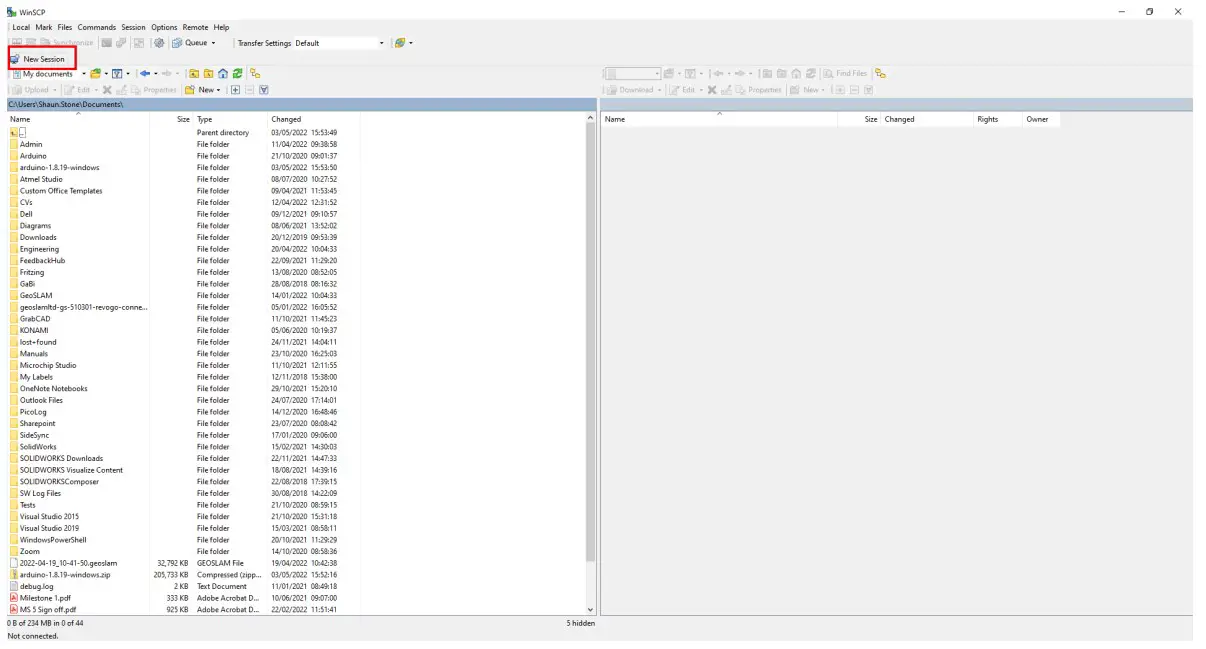This screenshot has height=649, width=1206.
Task: Go to the home directory
Action: [x=222, y=73]
